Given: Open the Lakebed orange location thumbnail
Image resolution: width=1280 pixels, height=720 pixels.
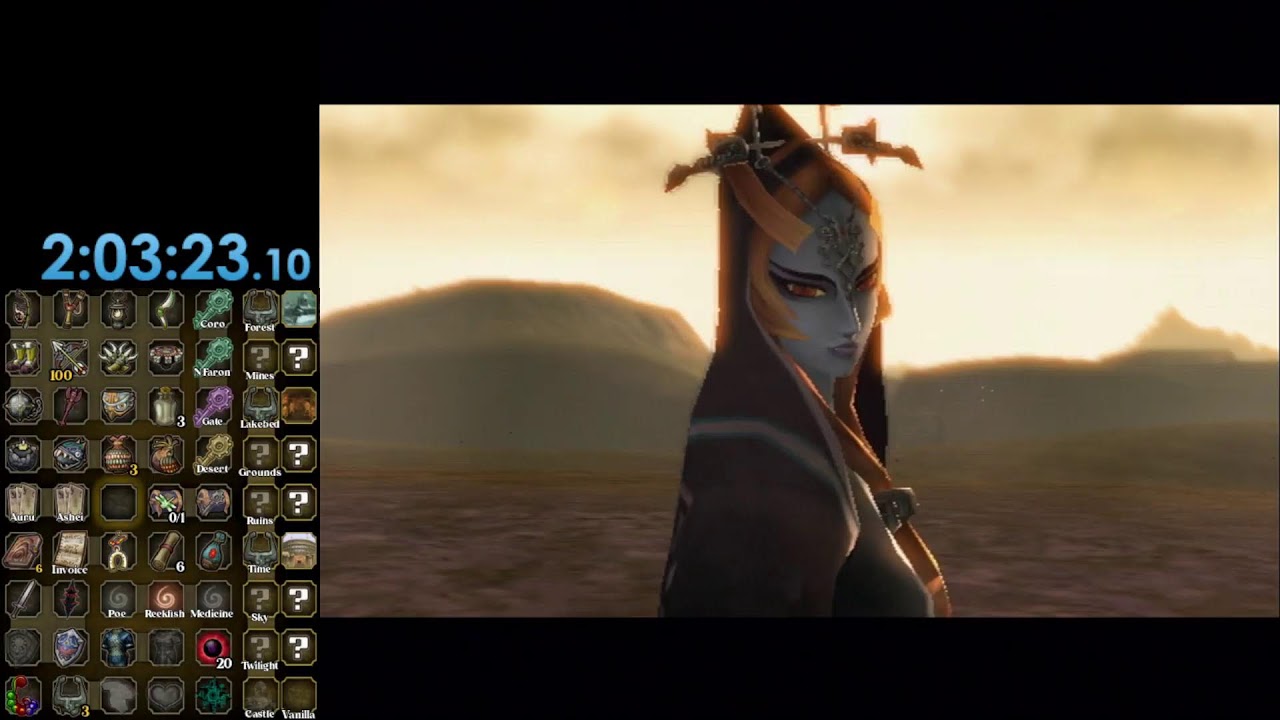Looking at the screenshot, I should 298,405.
